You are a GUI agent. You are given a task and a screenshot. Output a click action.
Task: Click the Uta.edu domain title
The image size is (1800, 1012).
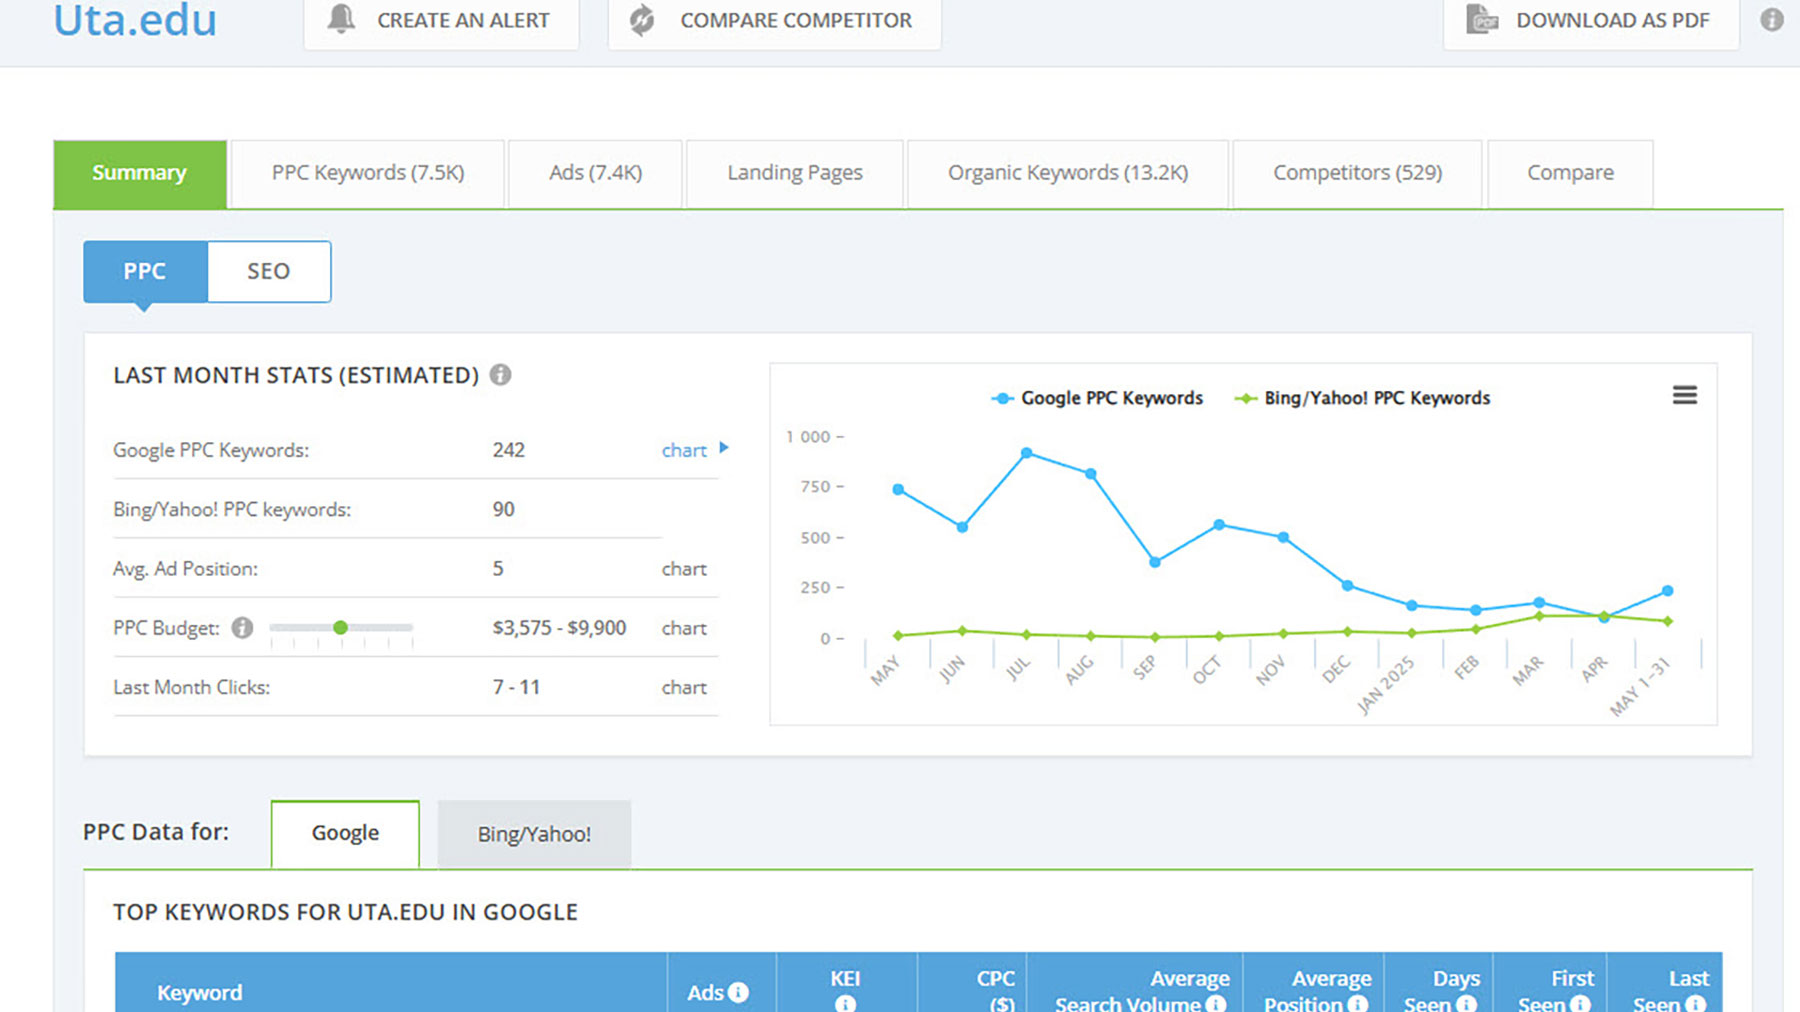135,20
